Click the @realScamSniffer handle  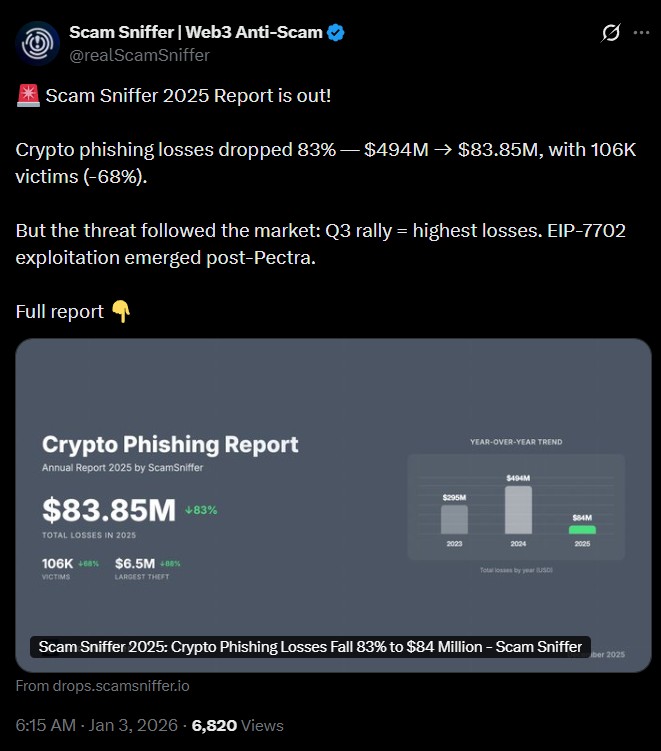(139, 55)
